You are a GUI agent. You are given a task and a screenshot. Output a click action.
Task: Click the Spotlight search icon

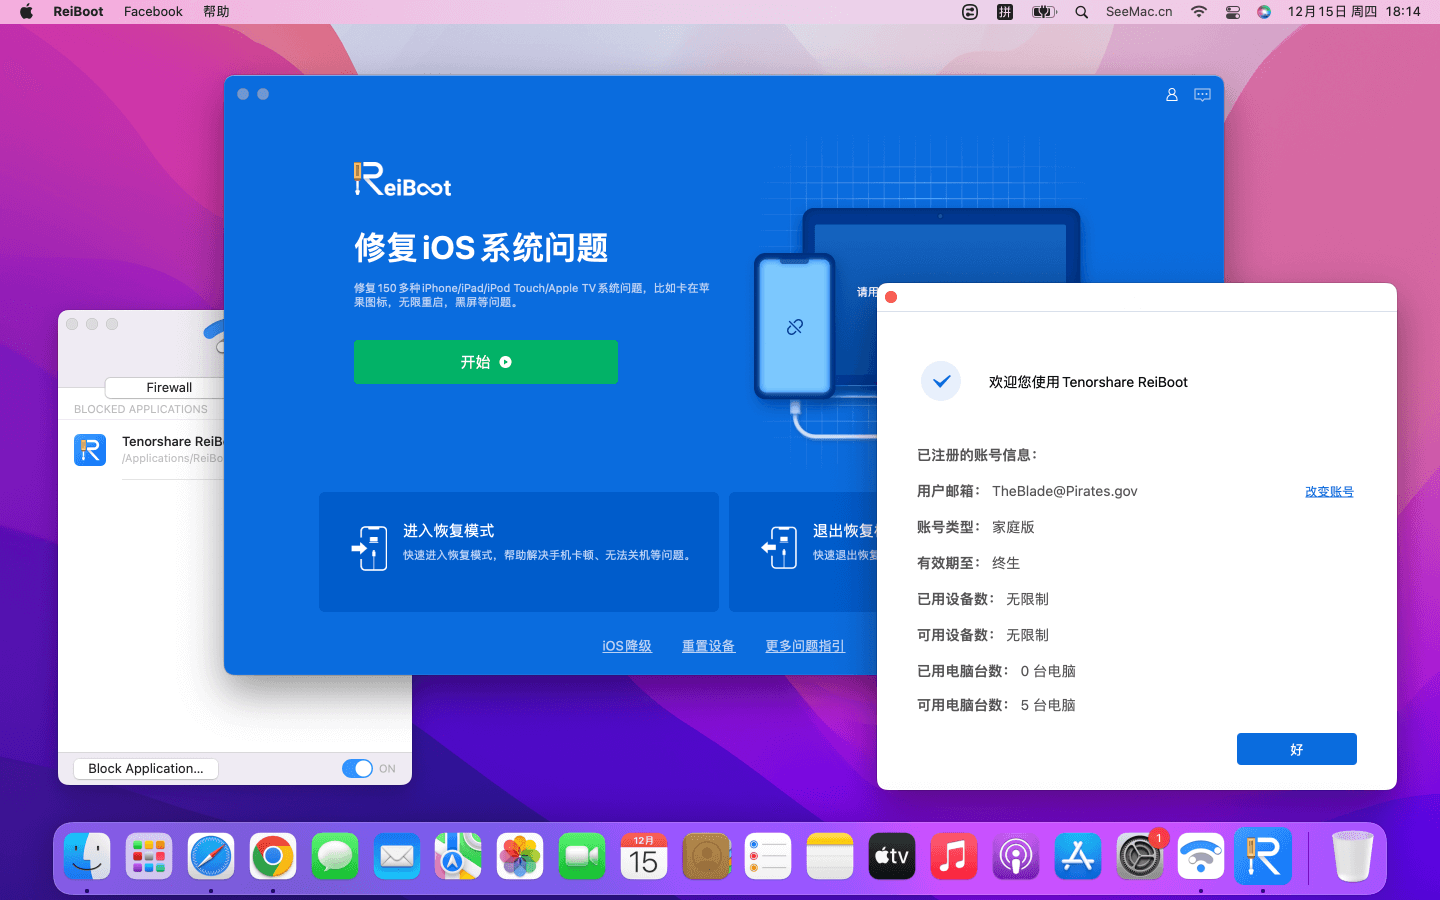[x=1082, y=12]
